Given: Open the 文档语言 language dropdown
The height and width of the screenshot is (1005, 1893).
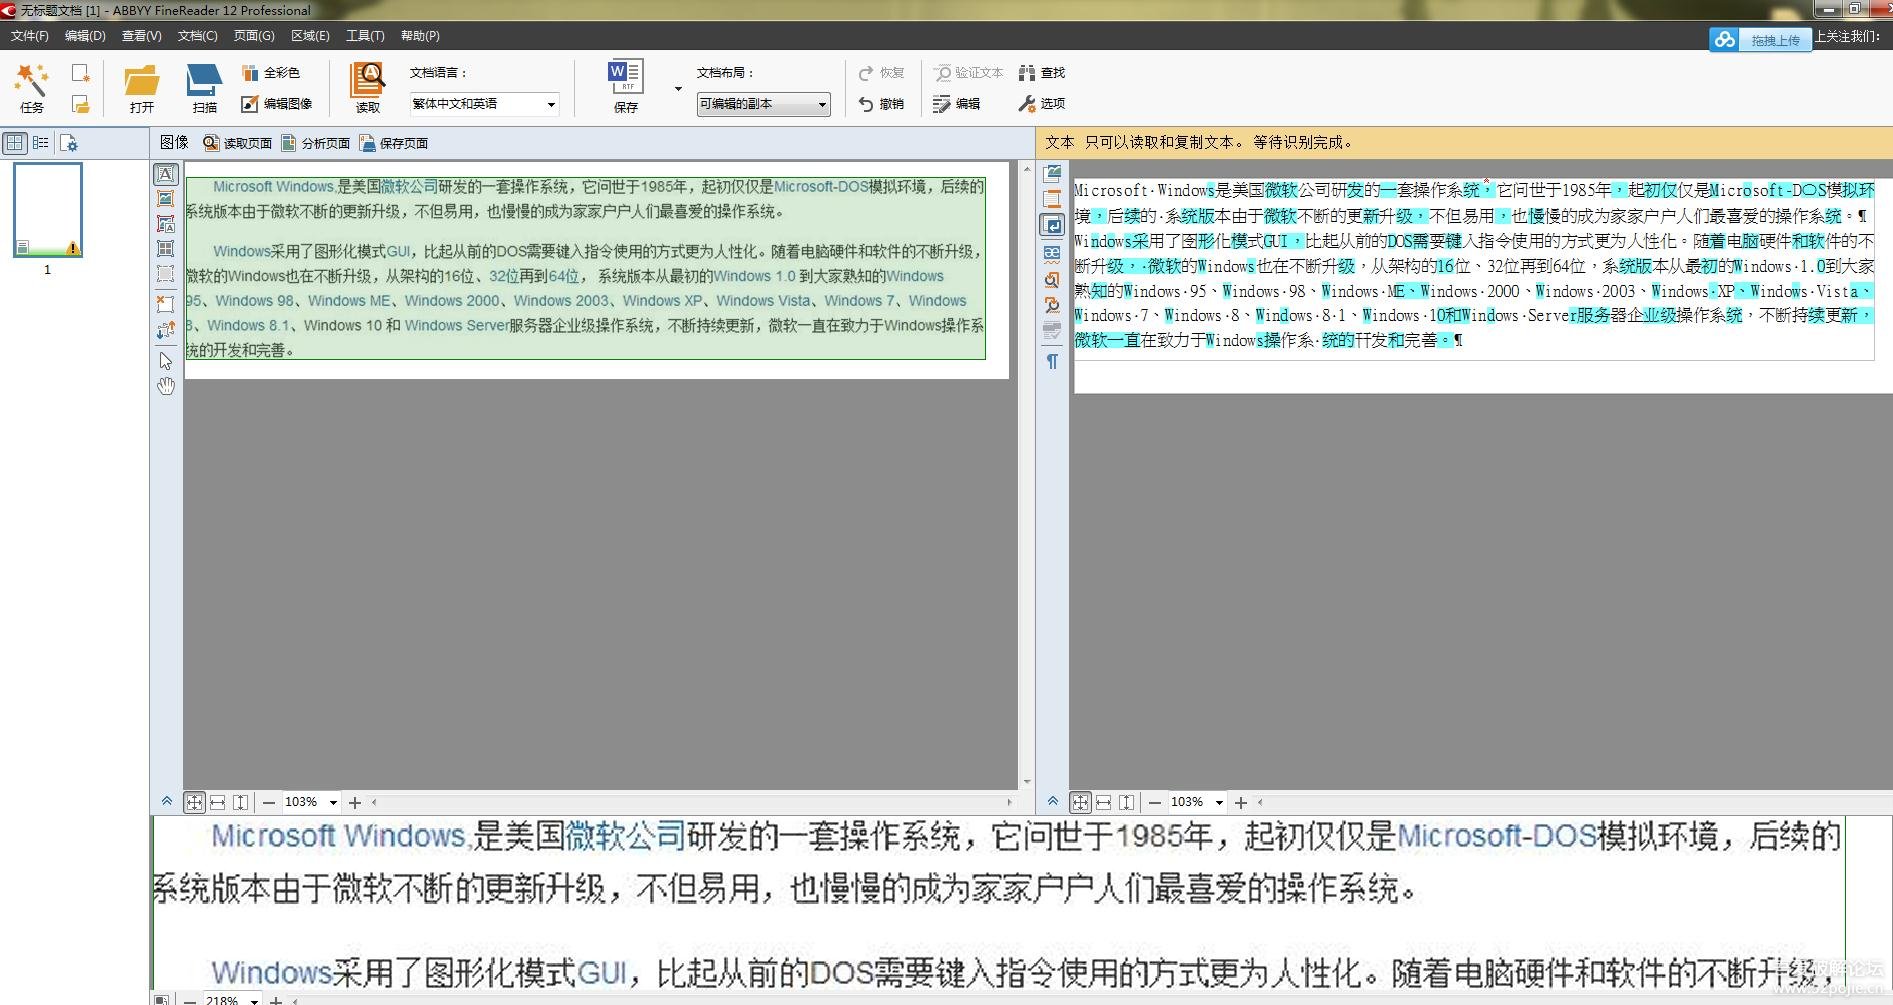Looking at the screenshot, I should [484, 104].
